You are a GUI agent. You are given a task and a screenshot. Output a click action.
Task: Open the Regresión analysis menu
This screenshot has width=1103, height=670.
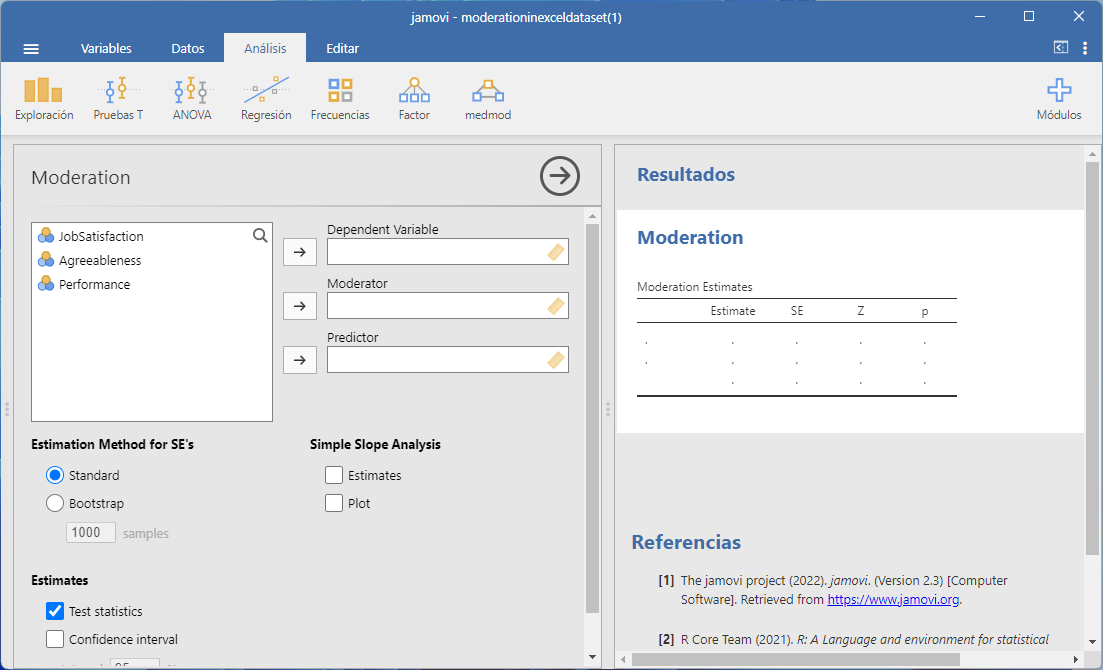[266, 99]
